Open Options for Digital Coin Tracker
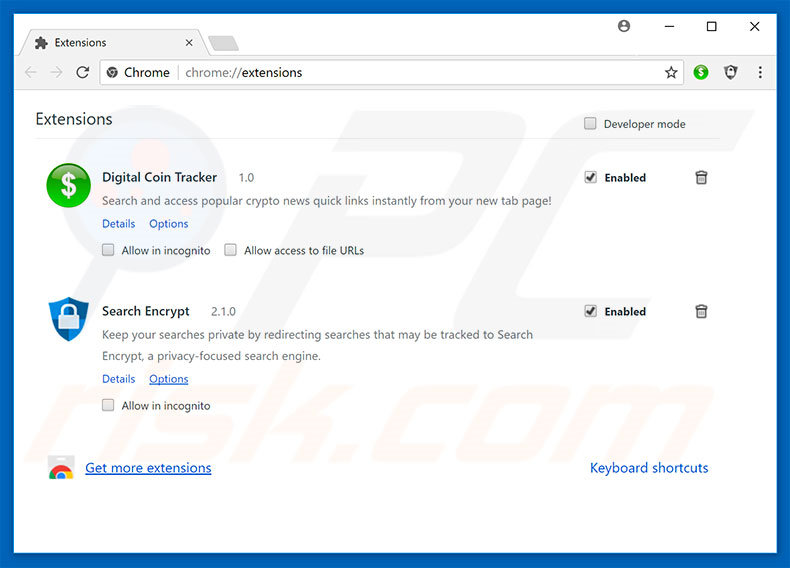 168,224
